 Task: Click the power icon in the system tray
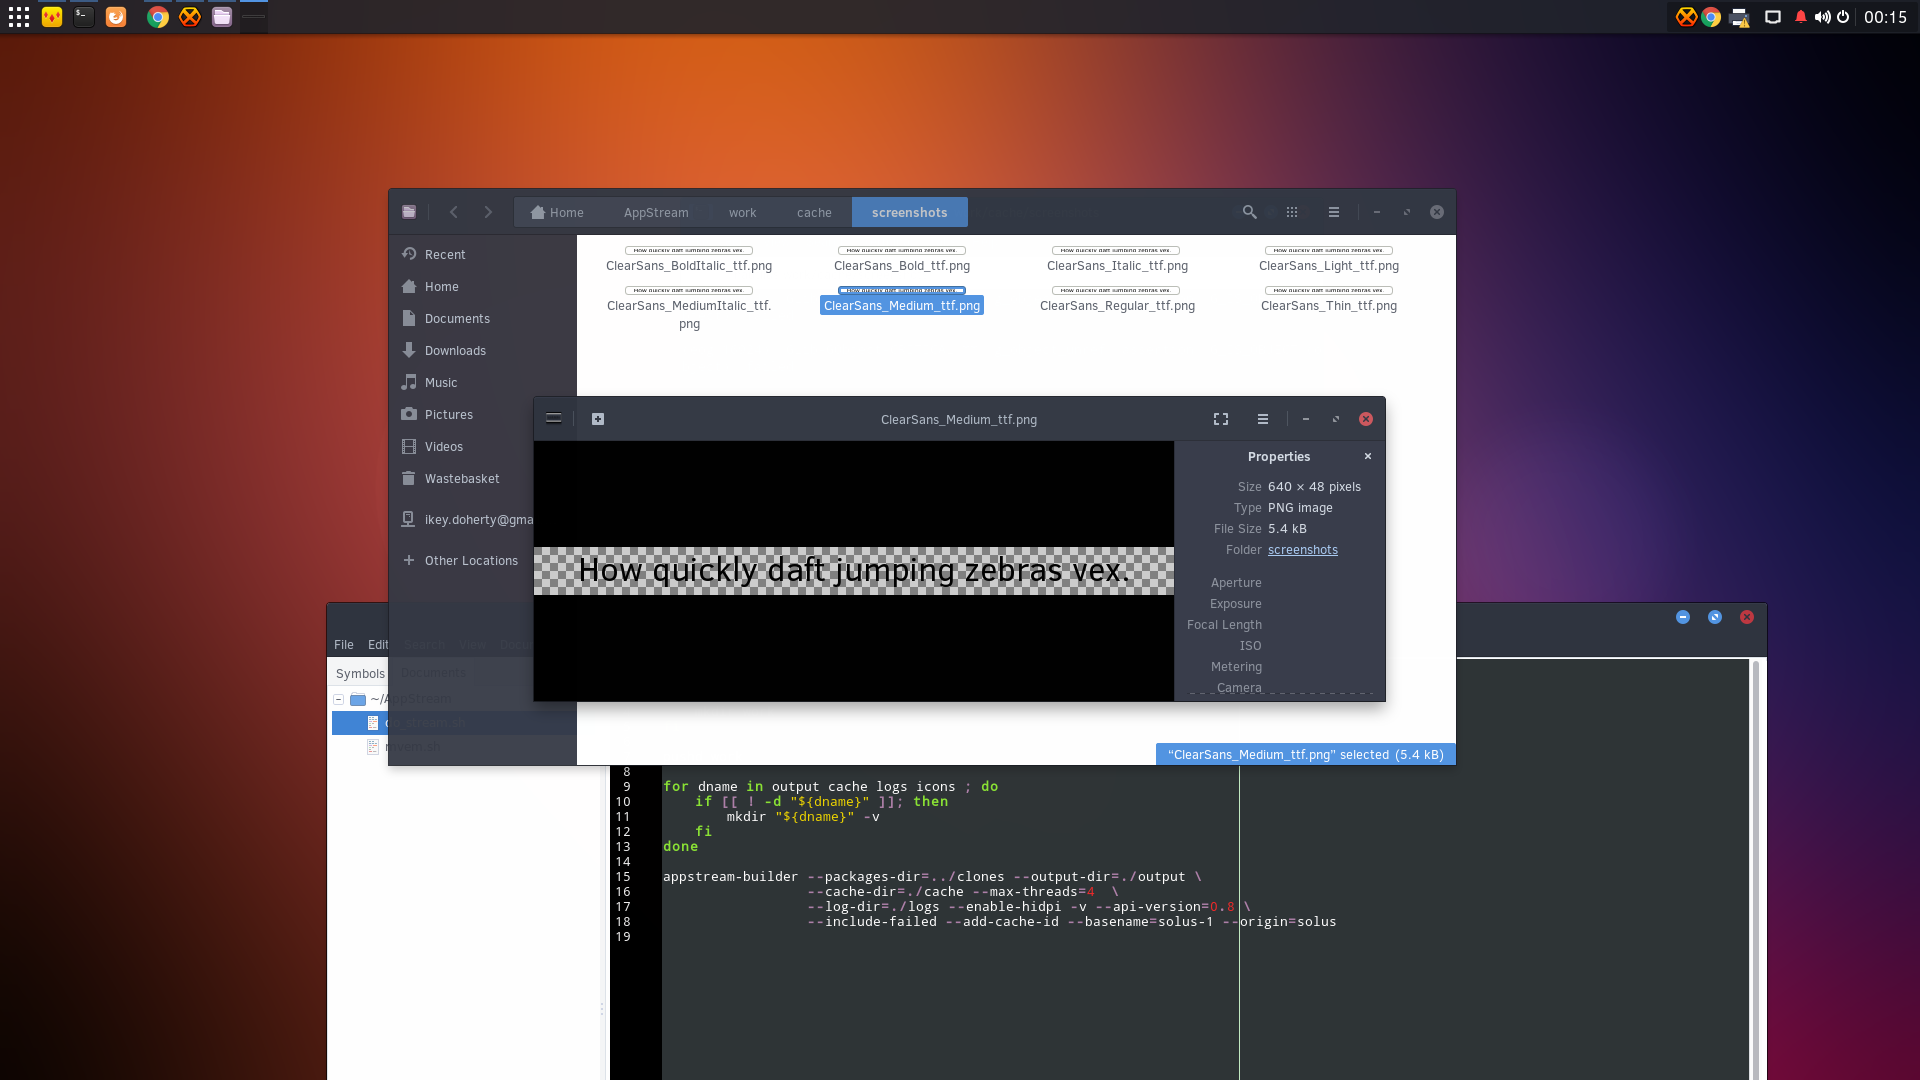pos(1843,17)
